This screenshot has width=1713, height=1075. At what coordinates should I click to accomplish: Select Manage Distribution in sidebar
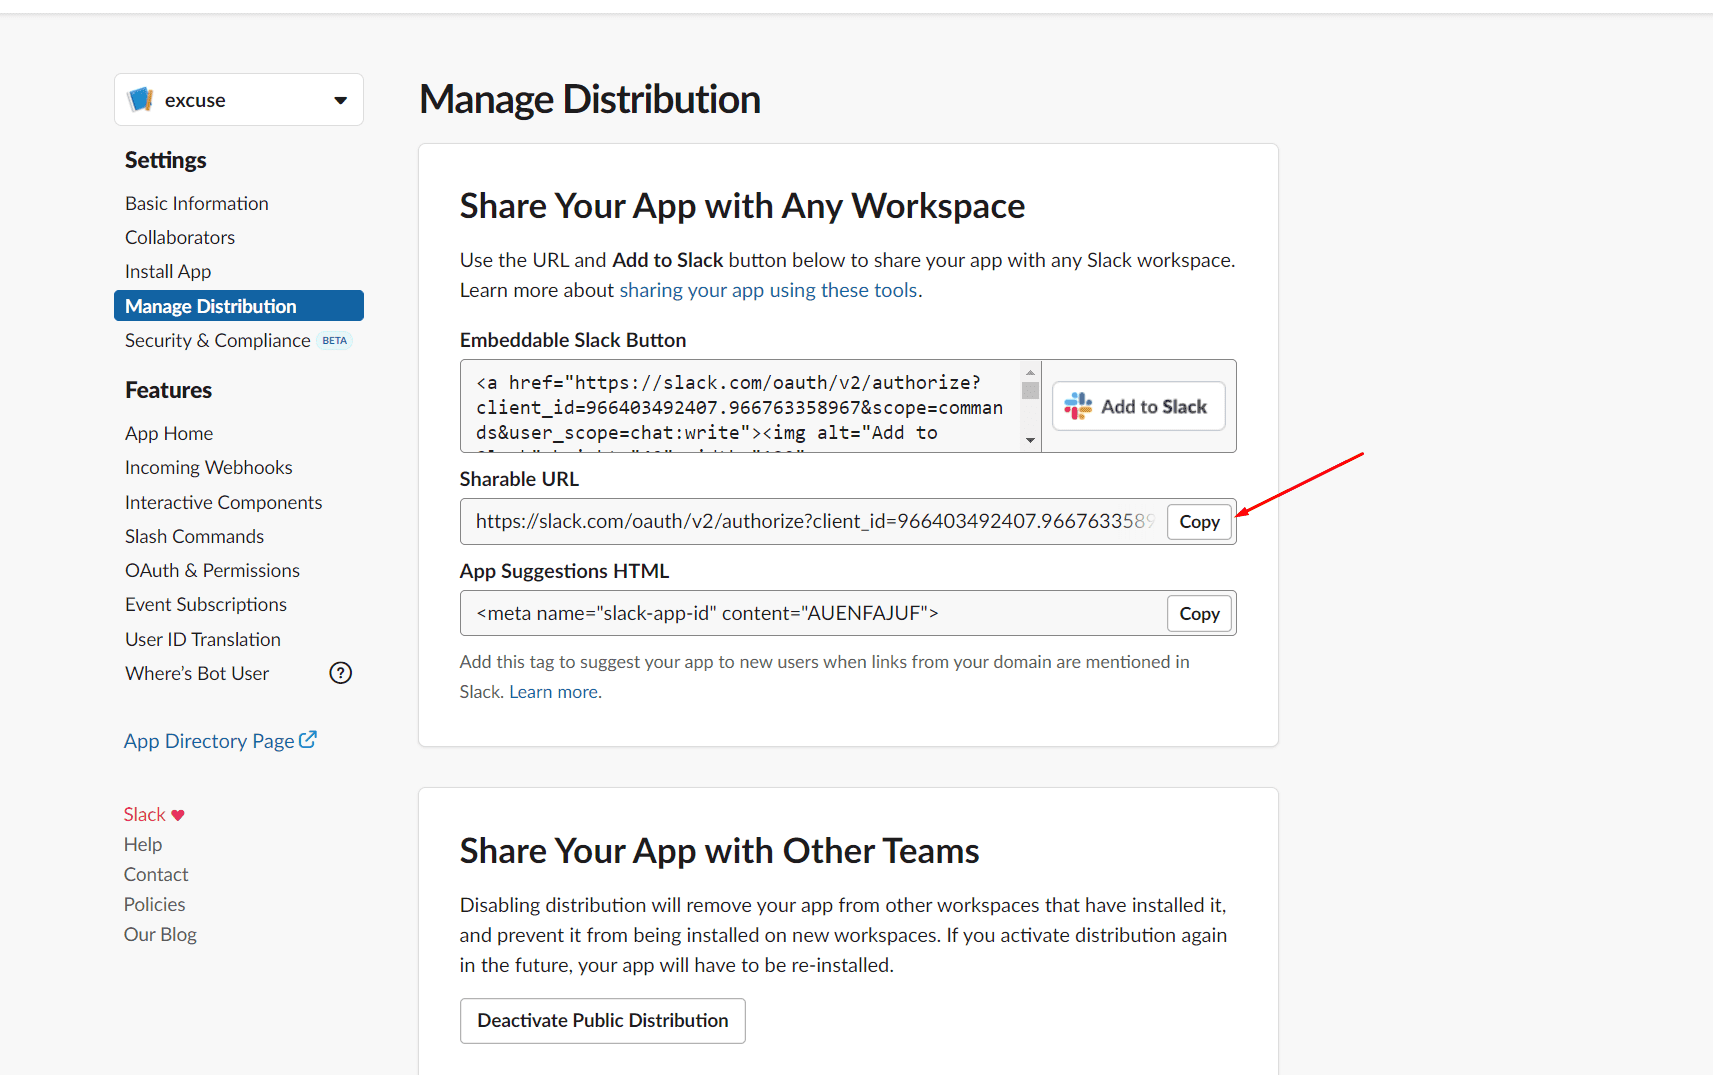239,306
